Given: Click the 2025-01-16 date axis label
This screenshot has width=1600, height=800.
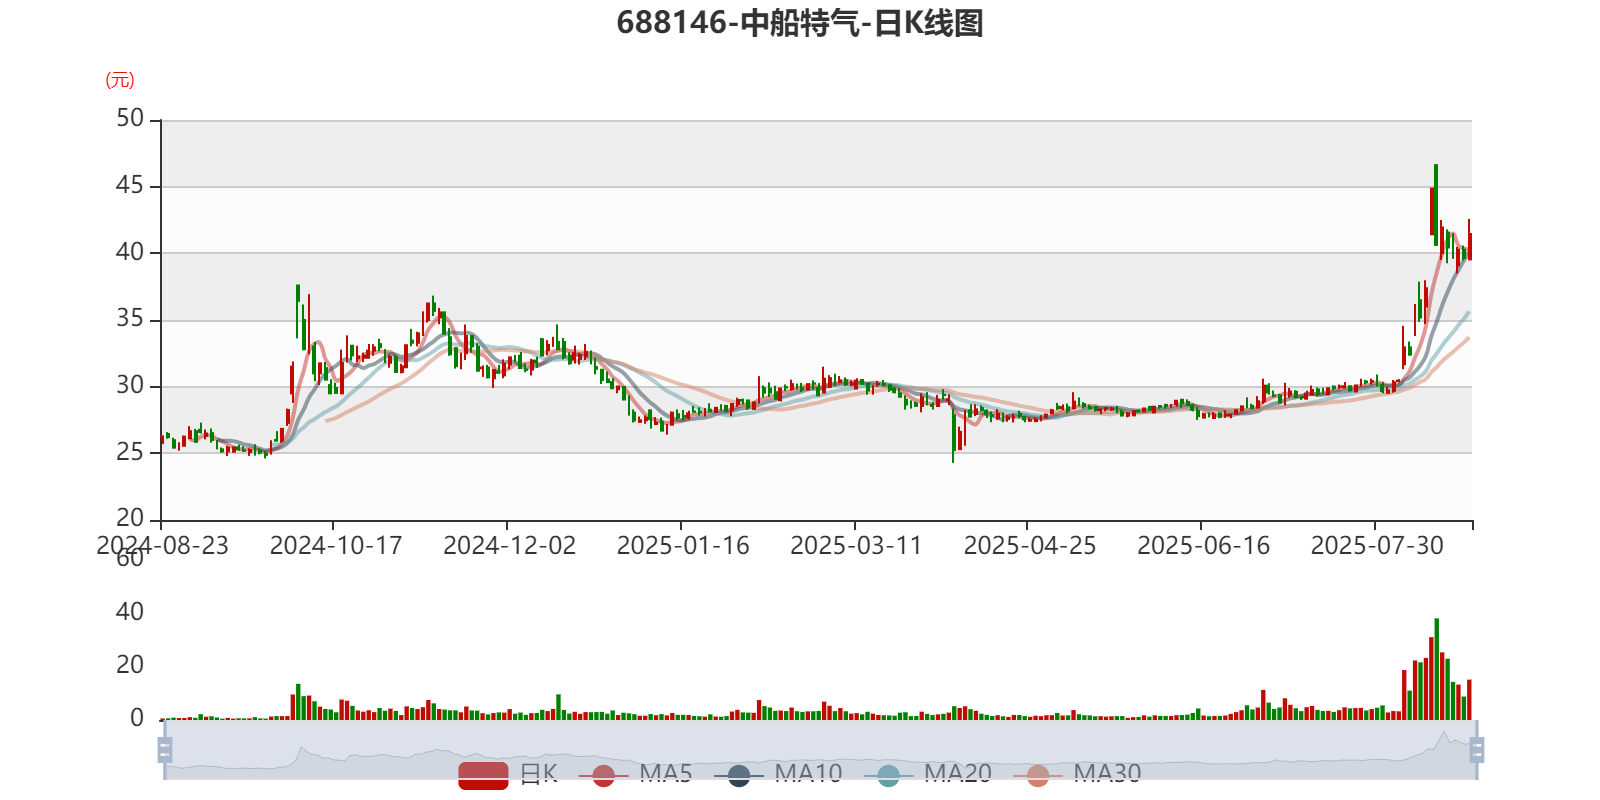Looking at the screenshot, I should tap(683, 546).
